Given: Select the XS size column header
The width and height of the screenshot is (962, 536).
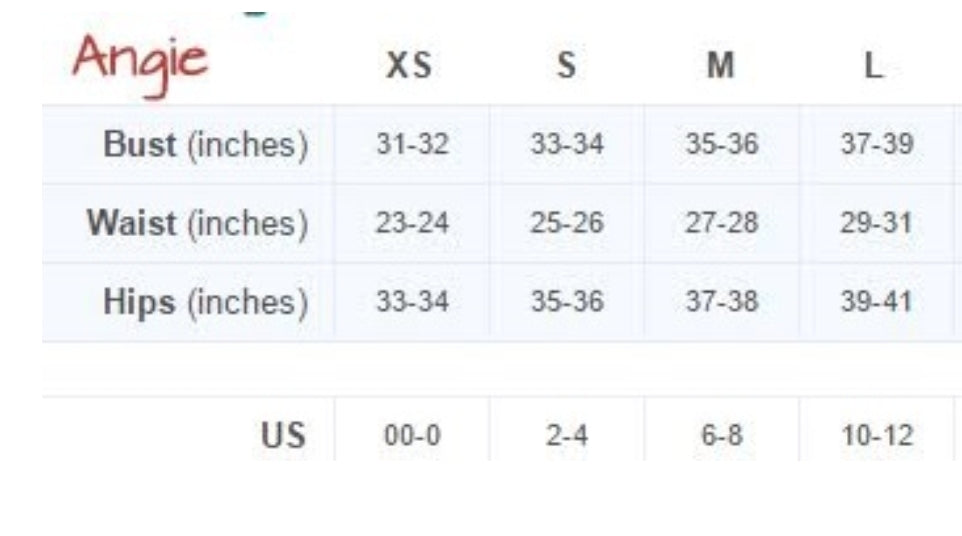Looking at the screenshot, I should pyautogui.click(x=408, y=66).
